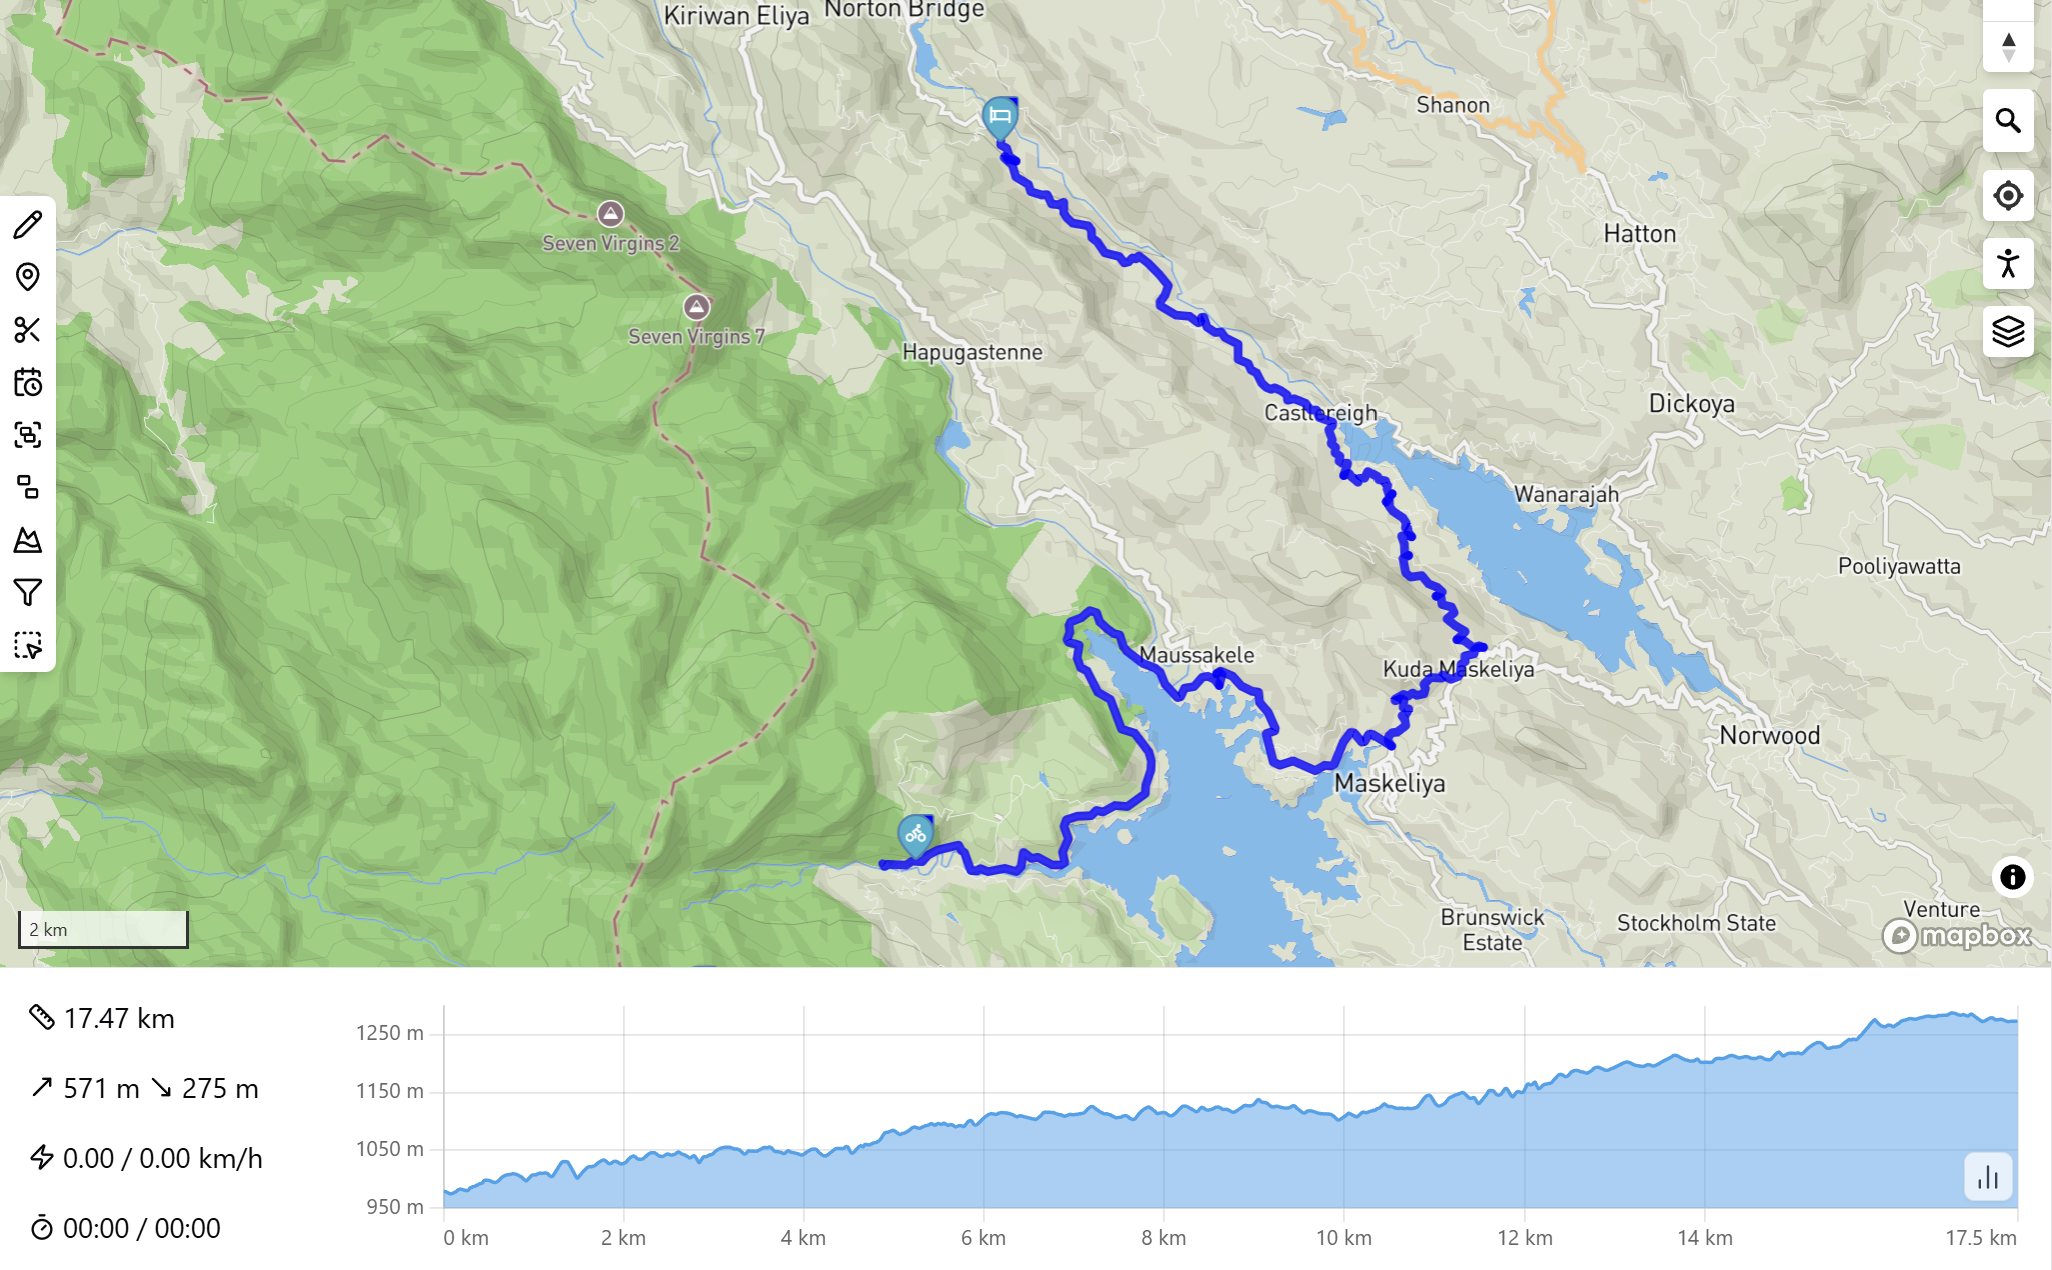The height and width of the screenshot is (1270, 2052).
Task: Toggle the map attribution info panel
Action: pos(2013,877)
